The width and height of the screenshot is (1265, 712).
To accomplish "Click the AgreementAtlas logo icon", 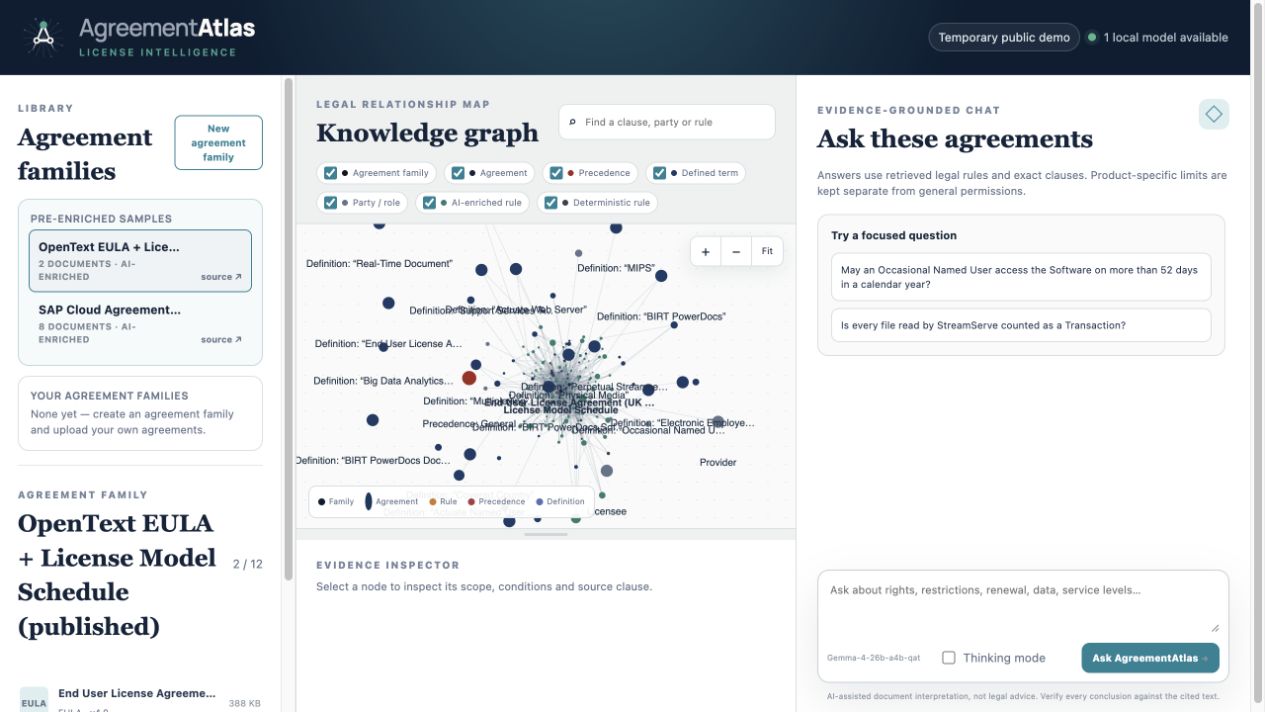I will tap(42, 37).
